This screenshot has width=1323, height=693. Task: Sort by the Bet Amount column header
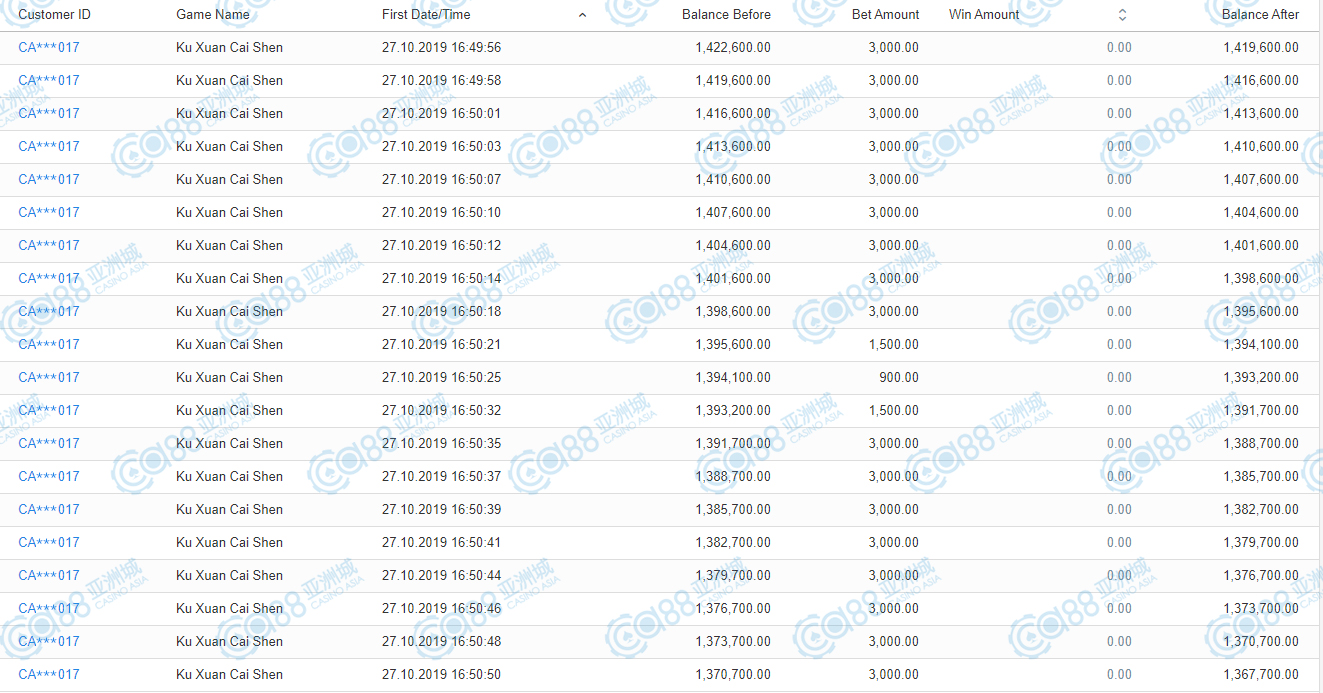885,15
